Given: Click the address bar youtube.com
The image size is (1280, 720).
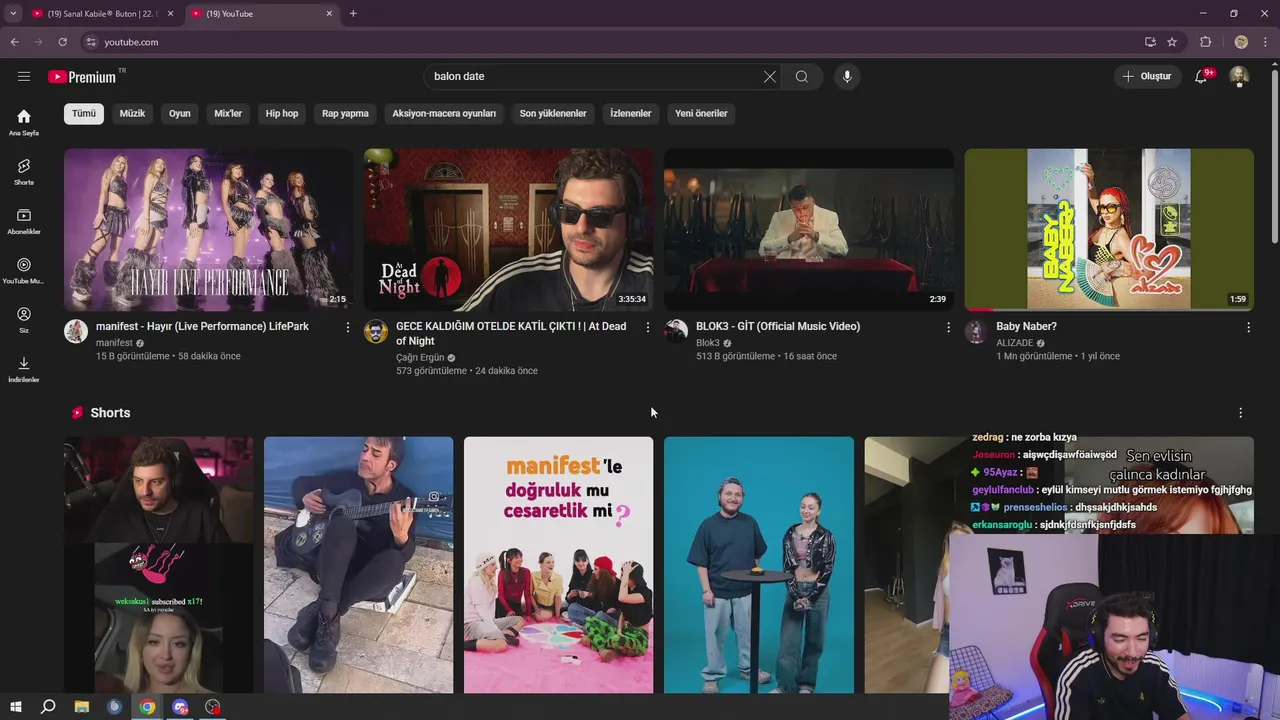Looking at the screenshot, I should pos(610,42).
